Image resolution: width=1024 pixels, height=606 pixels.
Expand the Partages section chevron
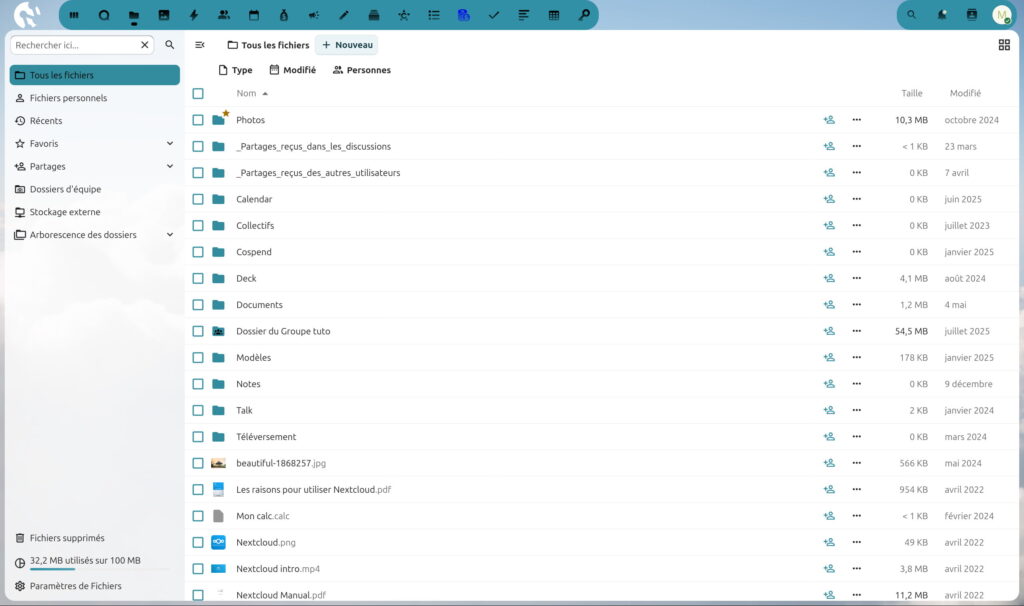[170, 167]
